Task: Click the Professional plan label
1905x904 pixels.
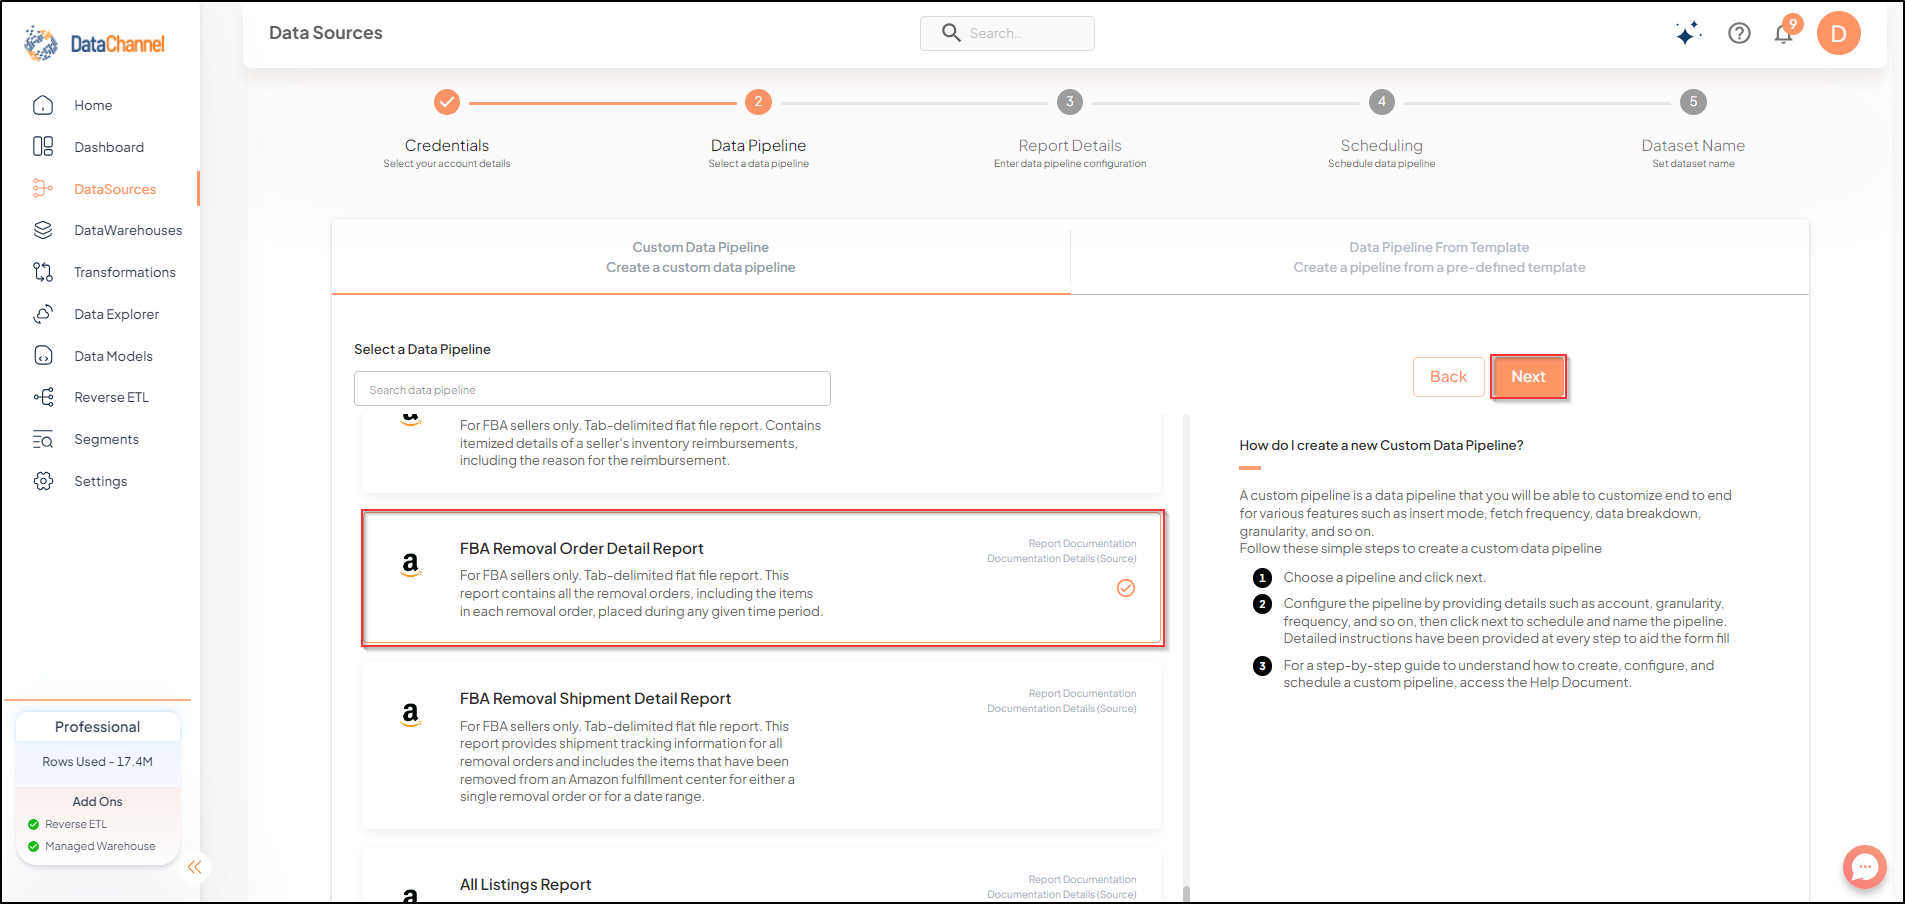Action: pos(97,727)
